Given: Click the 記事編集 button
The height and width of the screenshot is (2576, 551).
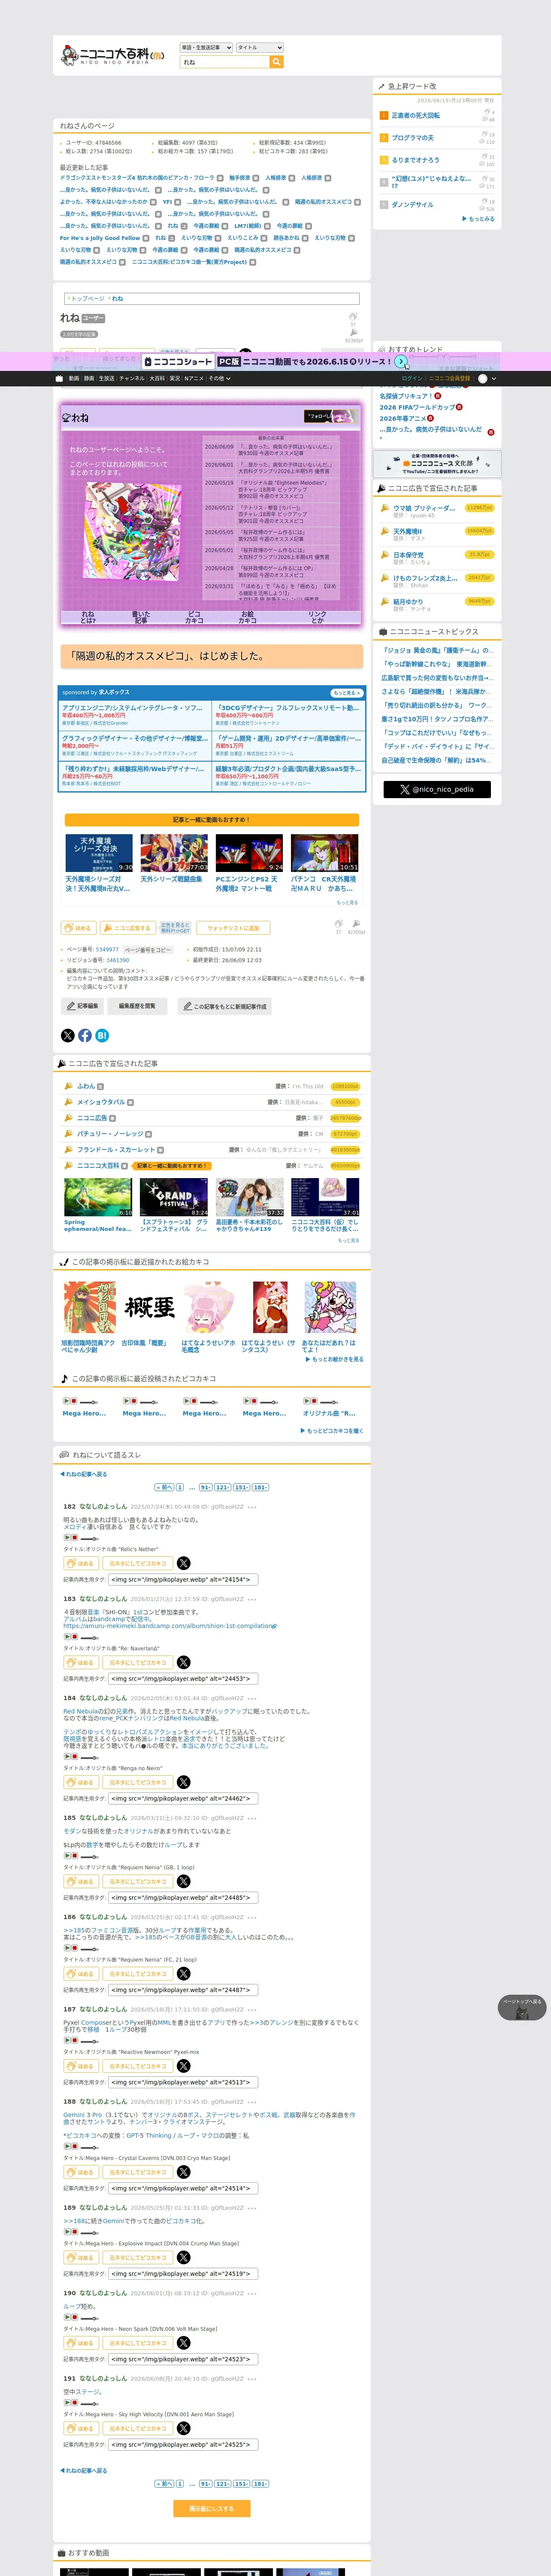Looking at the screenshot, I should (83, 1006).
